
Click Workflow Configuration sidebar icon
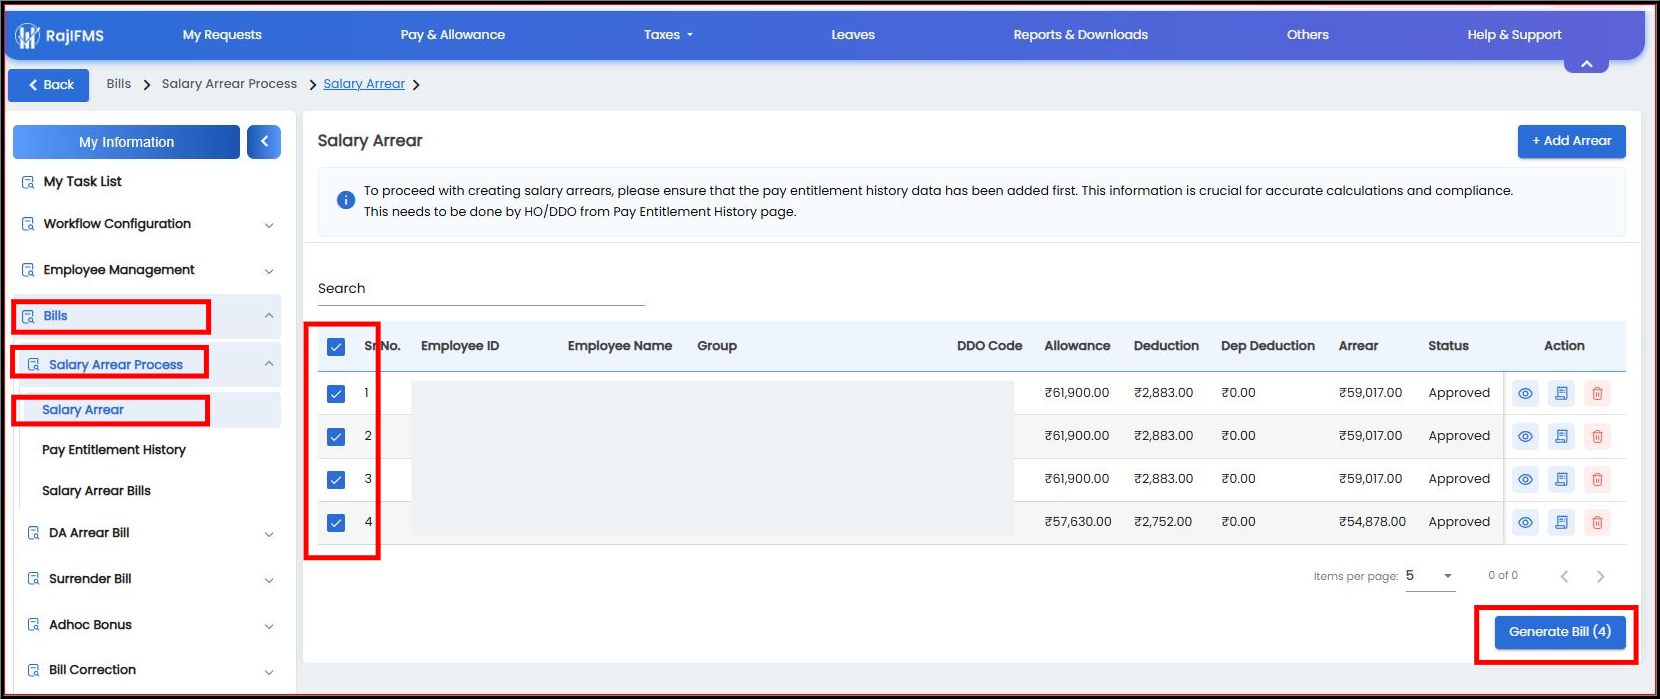(x=28, y=224)
